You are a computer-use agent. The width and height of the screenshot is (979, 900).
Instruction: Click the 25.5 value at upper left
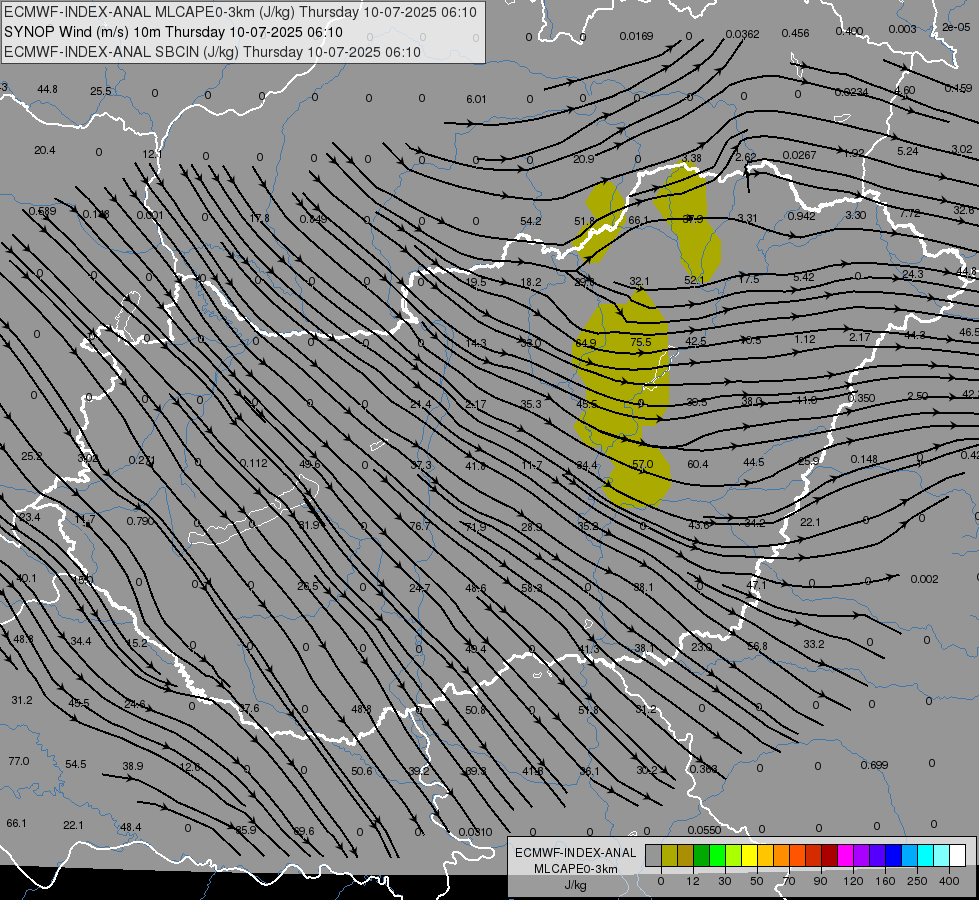click(x=101, y=91)
